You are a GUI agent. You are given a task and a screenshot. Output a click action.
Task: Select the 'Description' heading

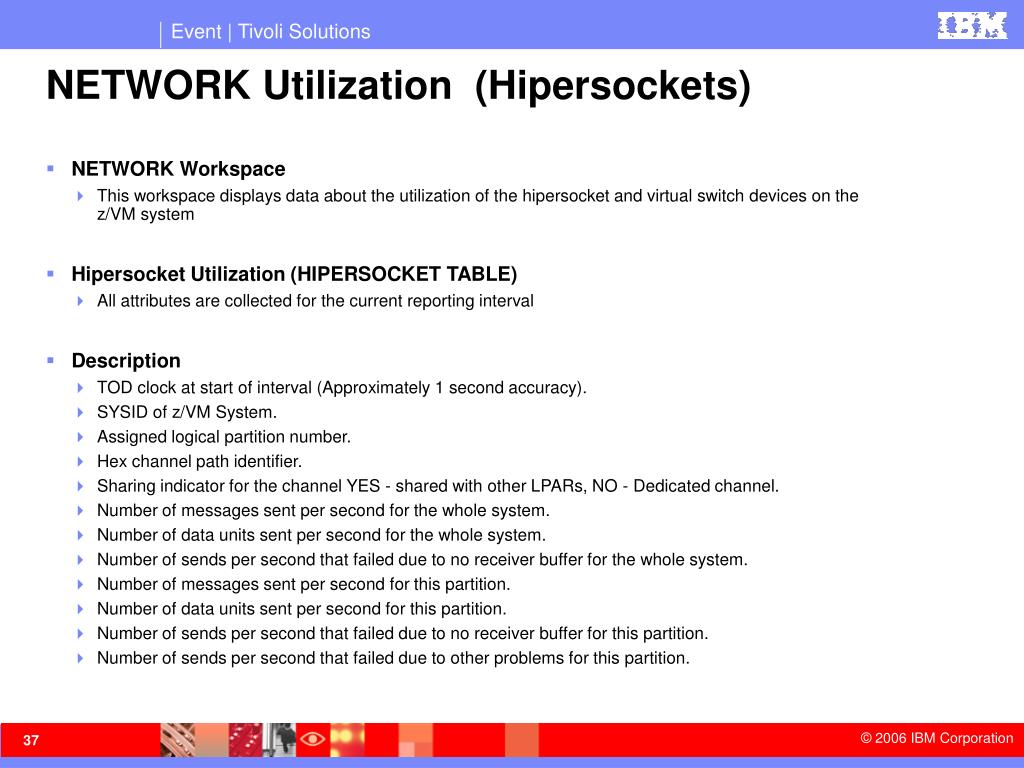pyautogui.click(x=126, y=360)
